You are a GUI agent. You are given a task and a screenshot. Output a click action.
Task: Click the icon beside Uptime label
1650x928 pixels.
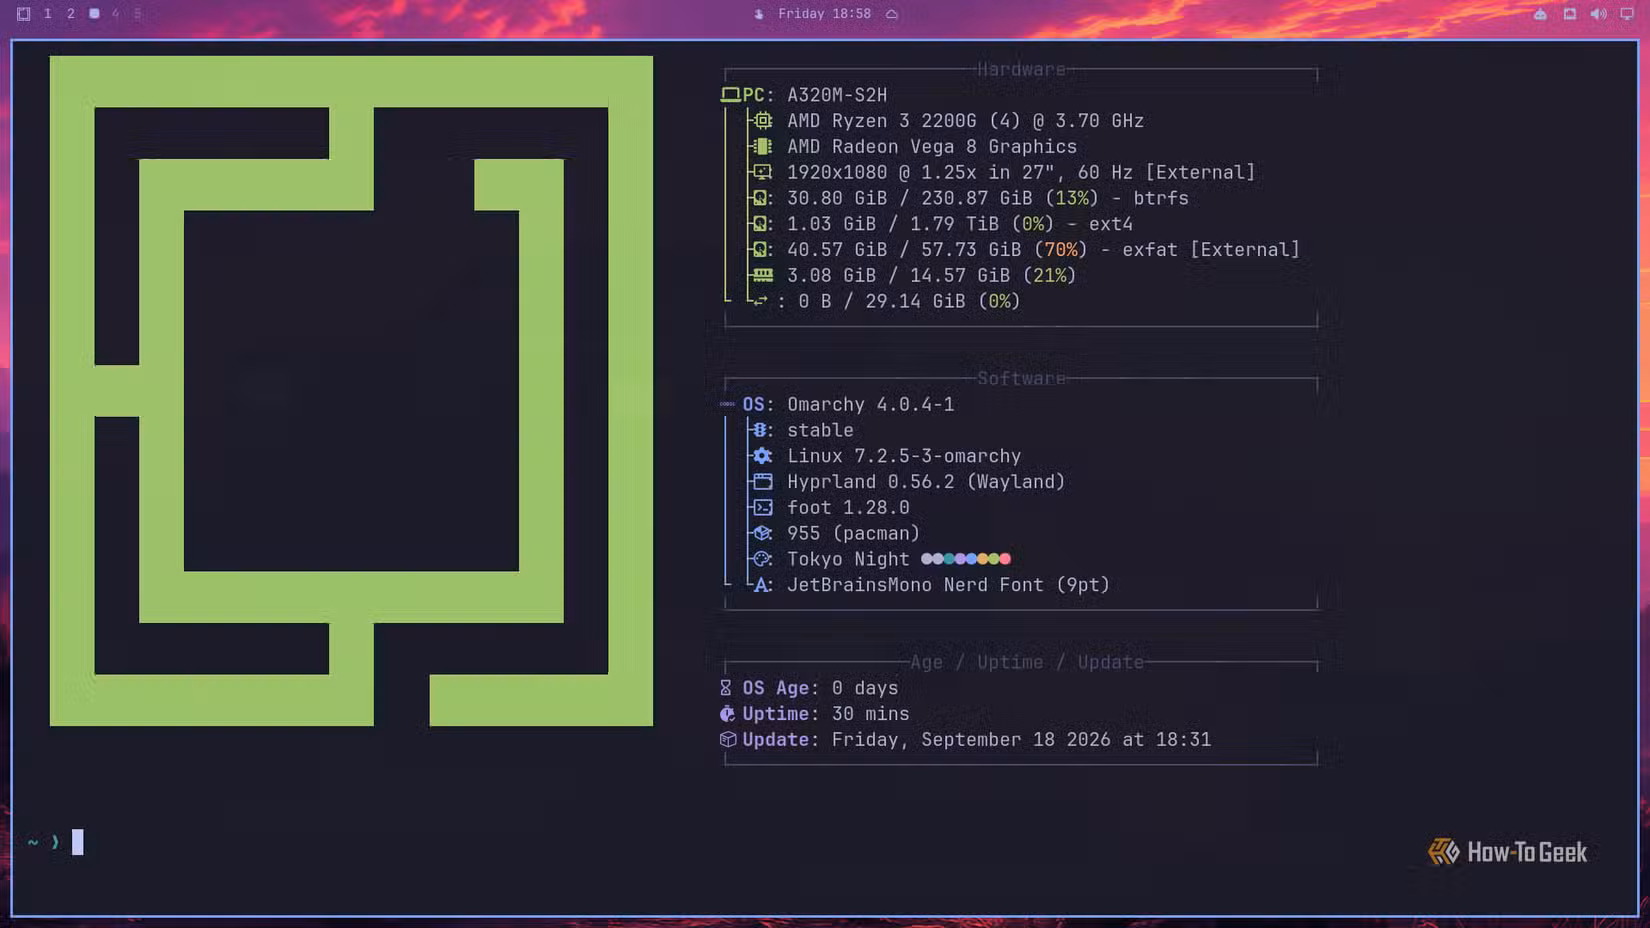(x=727, y=714)
